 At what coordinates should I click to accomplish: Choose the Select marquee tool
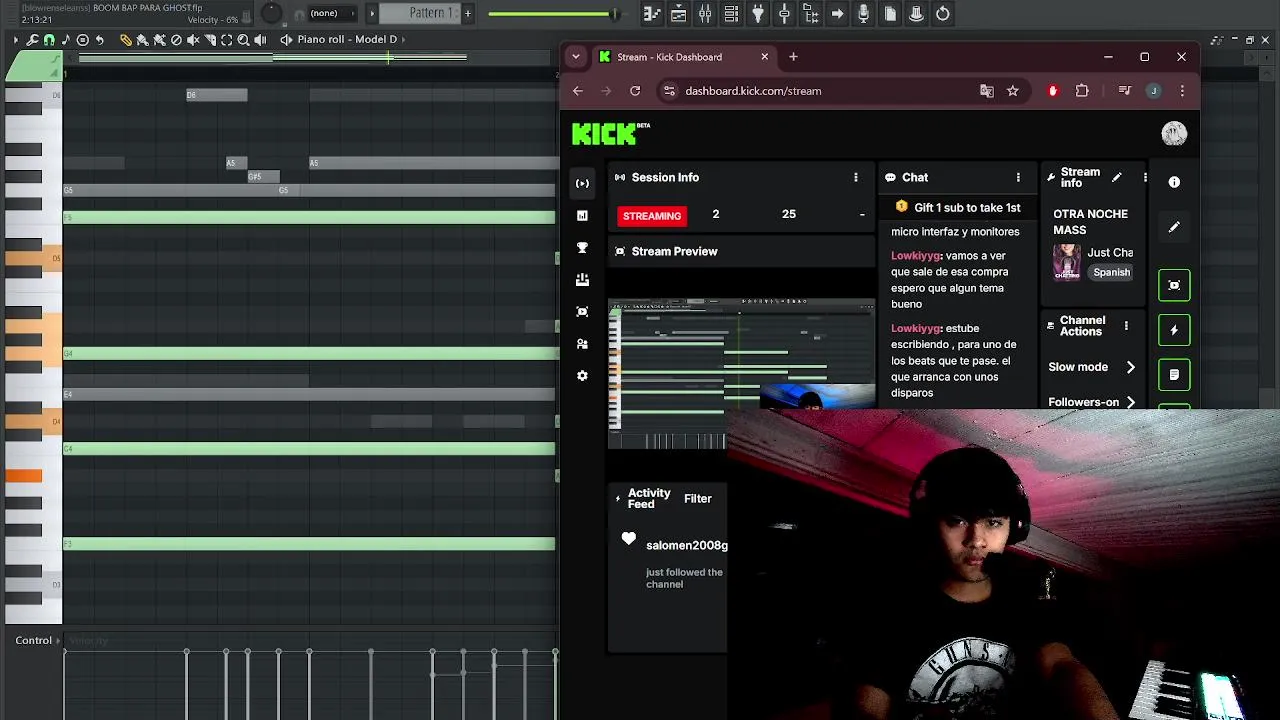pos(227,40)
